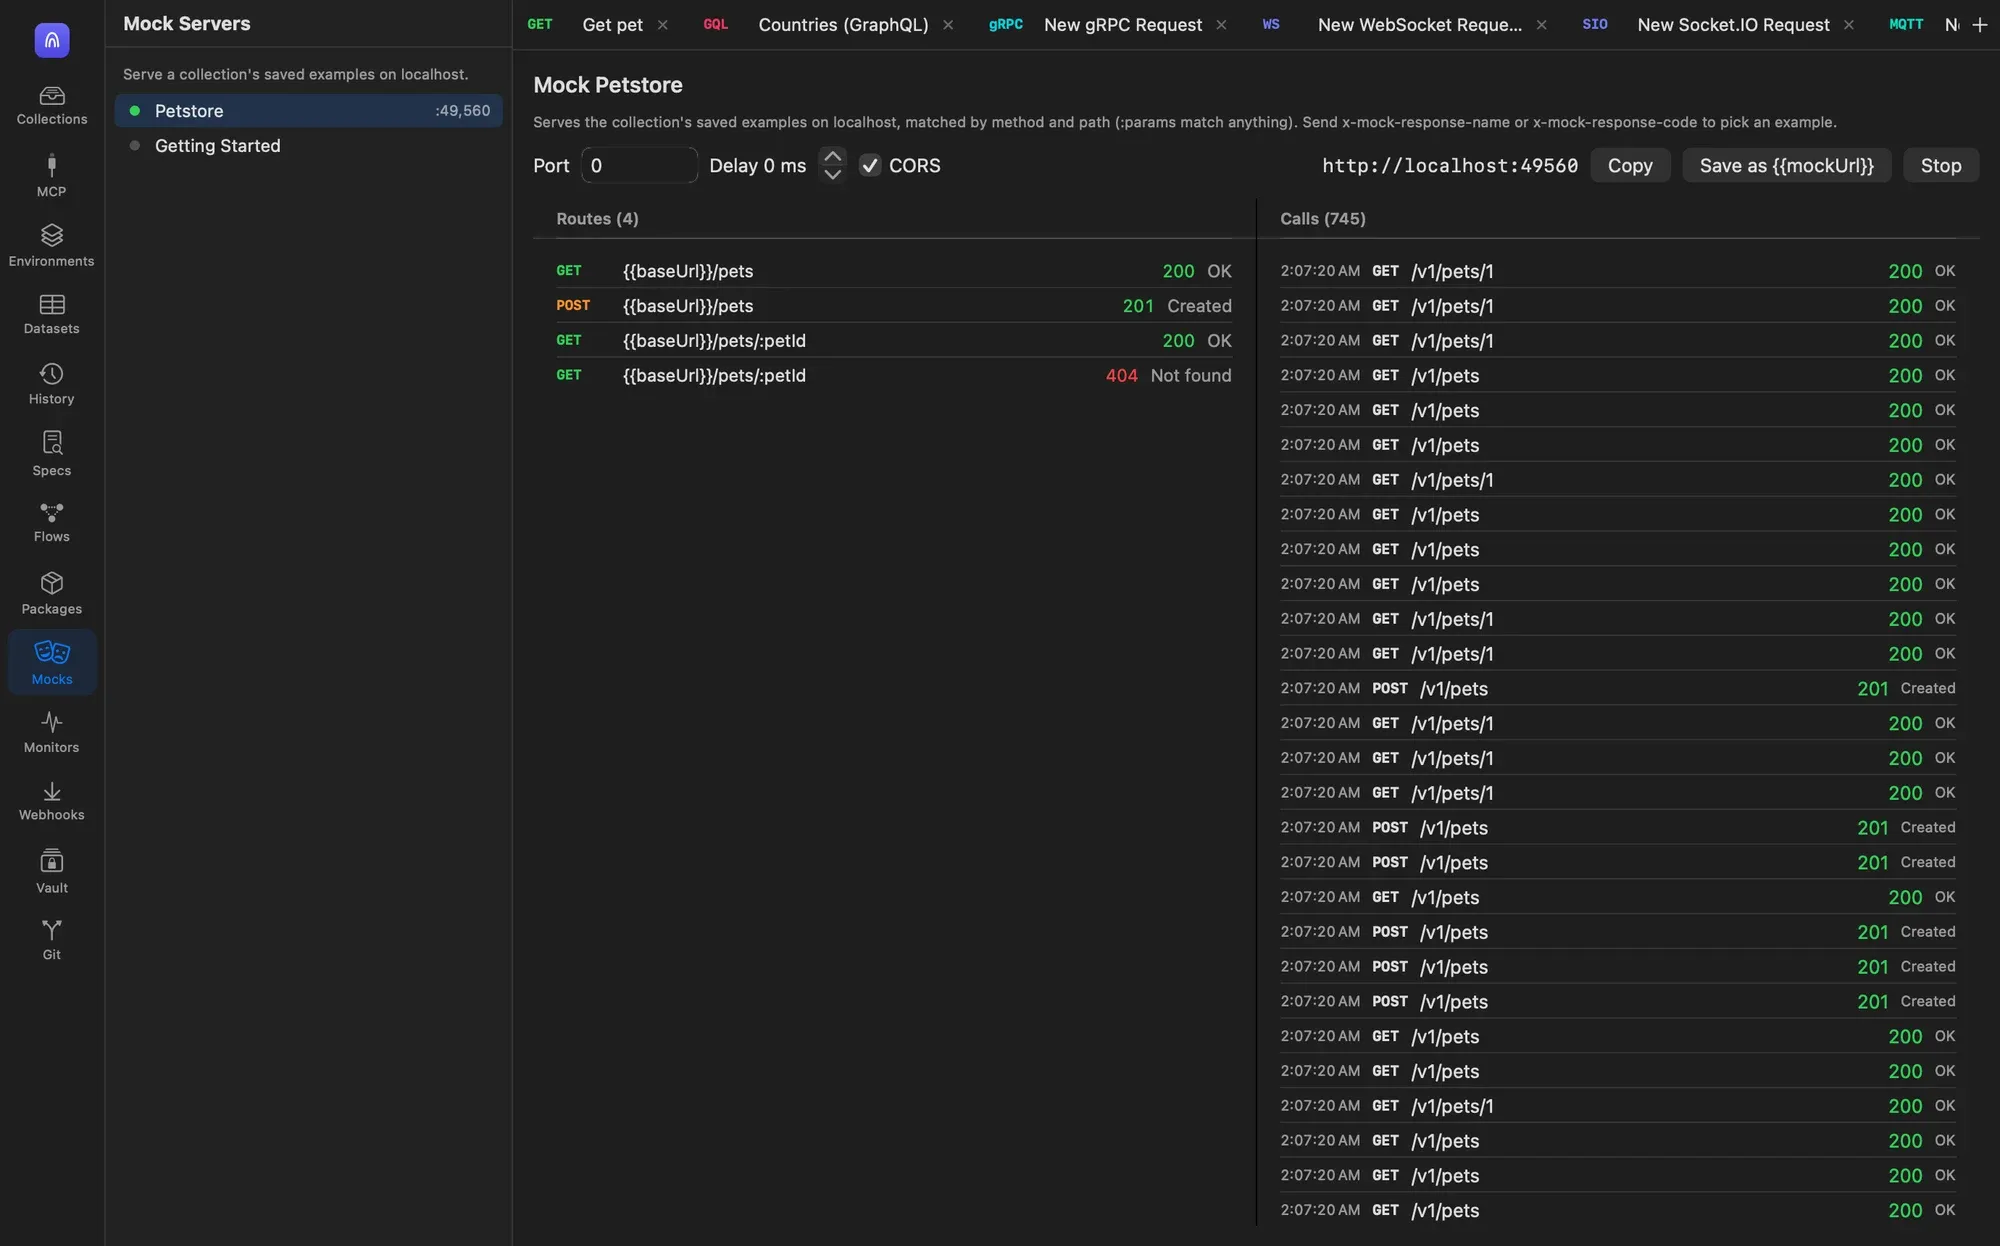Select the Getting Started mock server

[308, 146]
